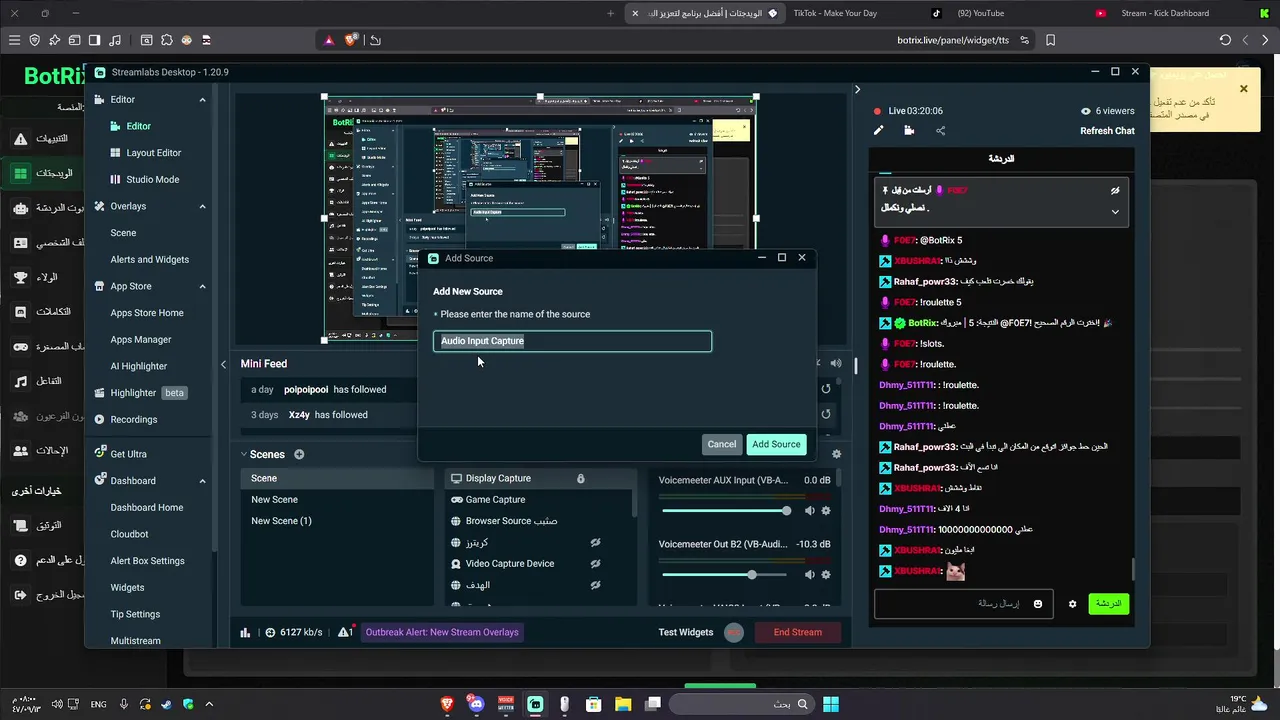Click End Stream button
The height and width of the screenshot is (720, 1280).
798,633
